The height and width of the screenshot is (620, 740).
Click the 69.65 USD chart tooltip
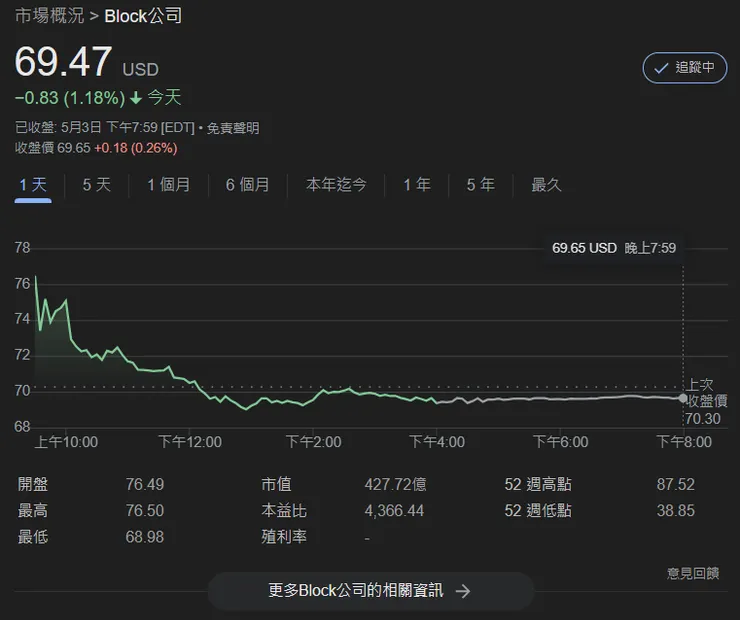(x=614, y=248)
